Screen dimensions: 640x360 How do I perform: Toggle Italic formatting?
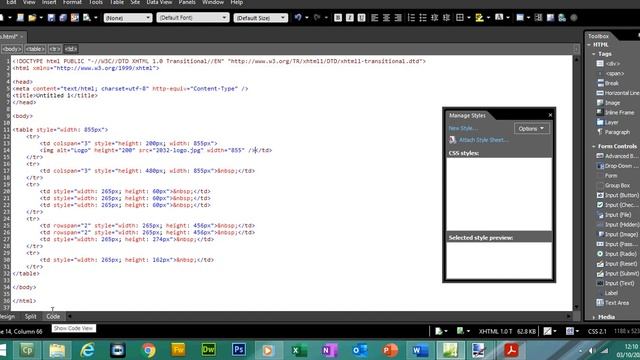[350, 18]
